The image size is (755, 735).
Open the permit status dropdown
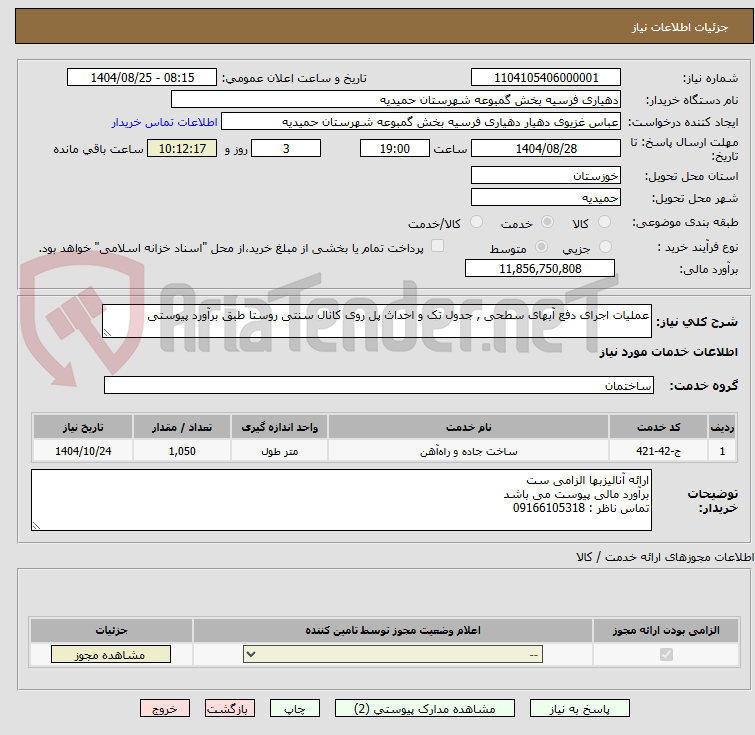coord(393,655)
